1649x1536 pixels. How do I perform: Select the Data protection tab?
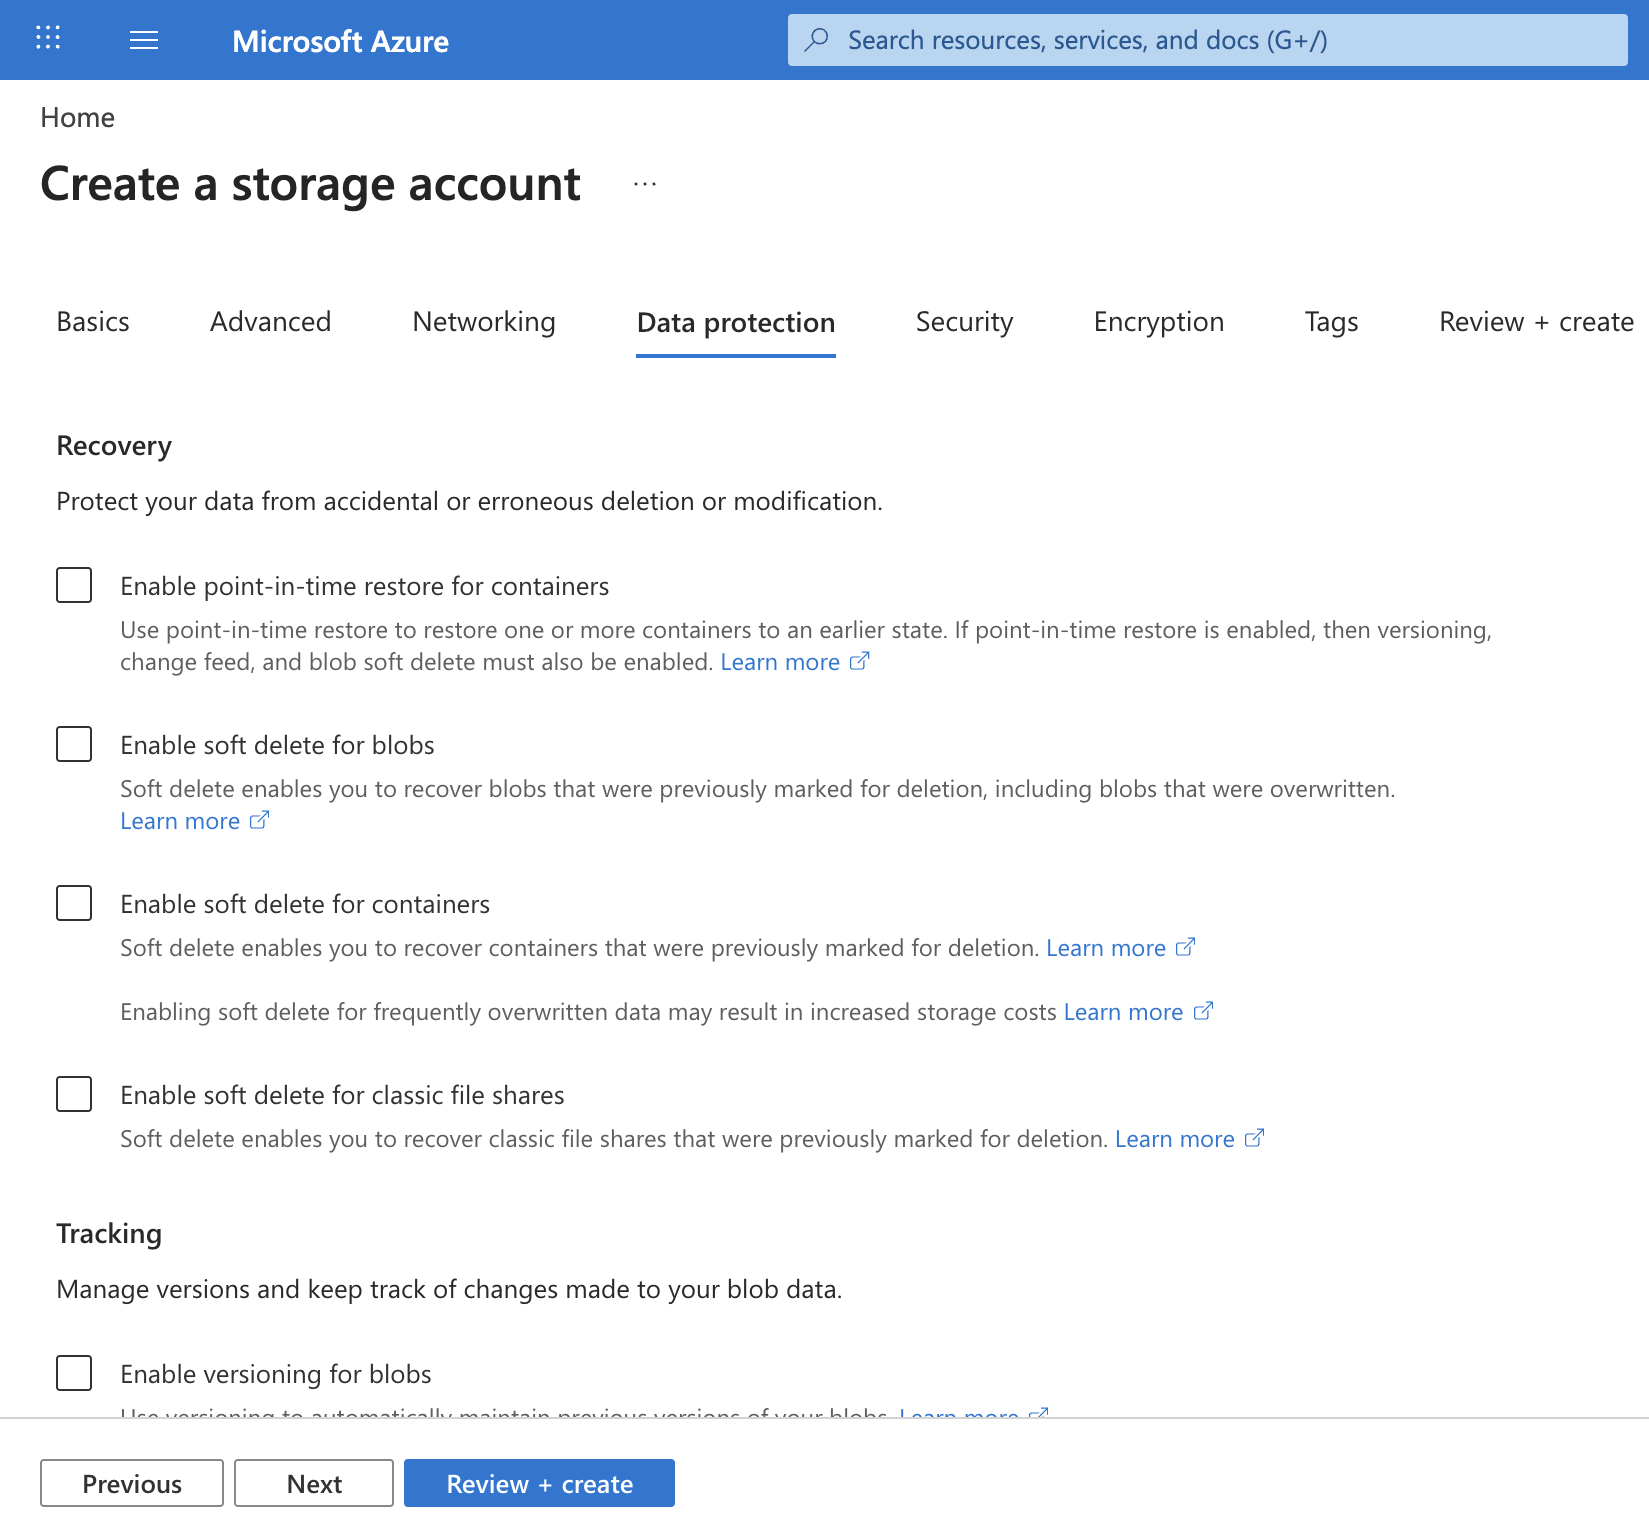(x=736, y=323)
